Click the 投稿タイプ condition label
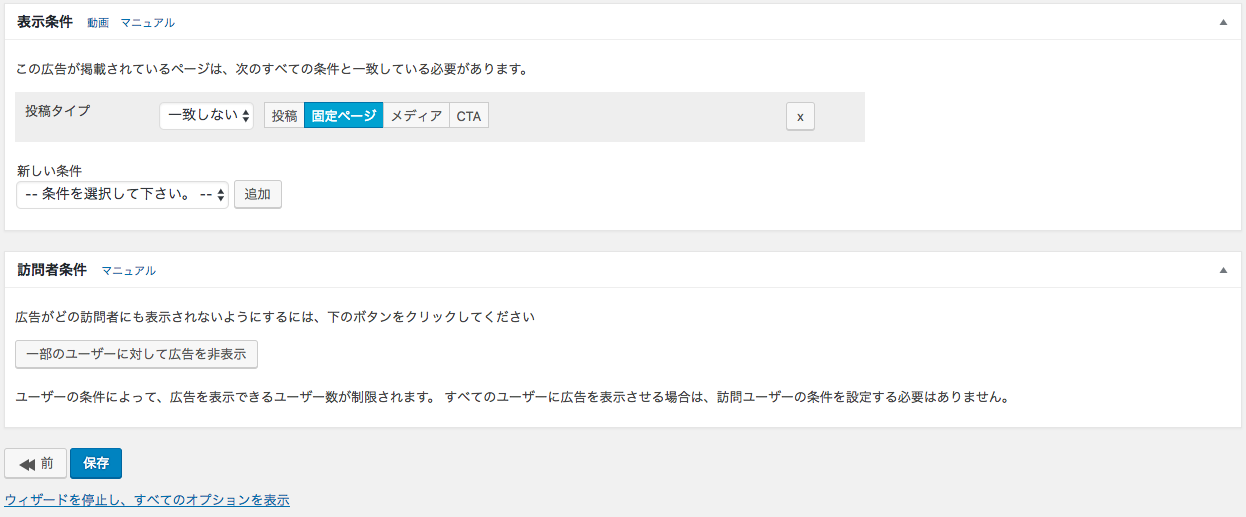Screen dimensions: 1246x517 [57, 110]
